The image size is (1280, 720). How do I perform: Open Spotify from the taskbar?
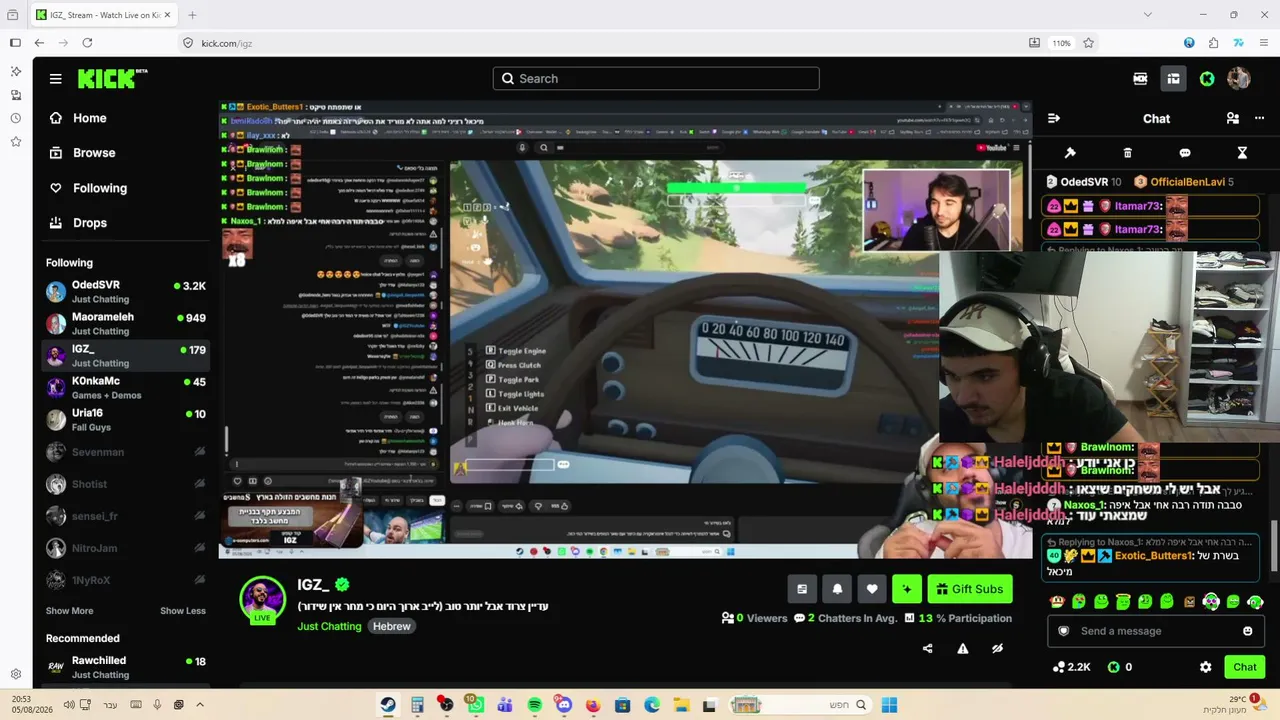[x=534, y=705]
